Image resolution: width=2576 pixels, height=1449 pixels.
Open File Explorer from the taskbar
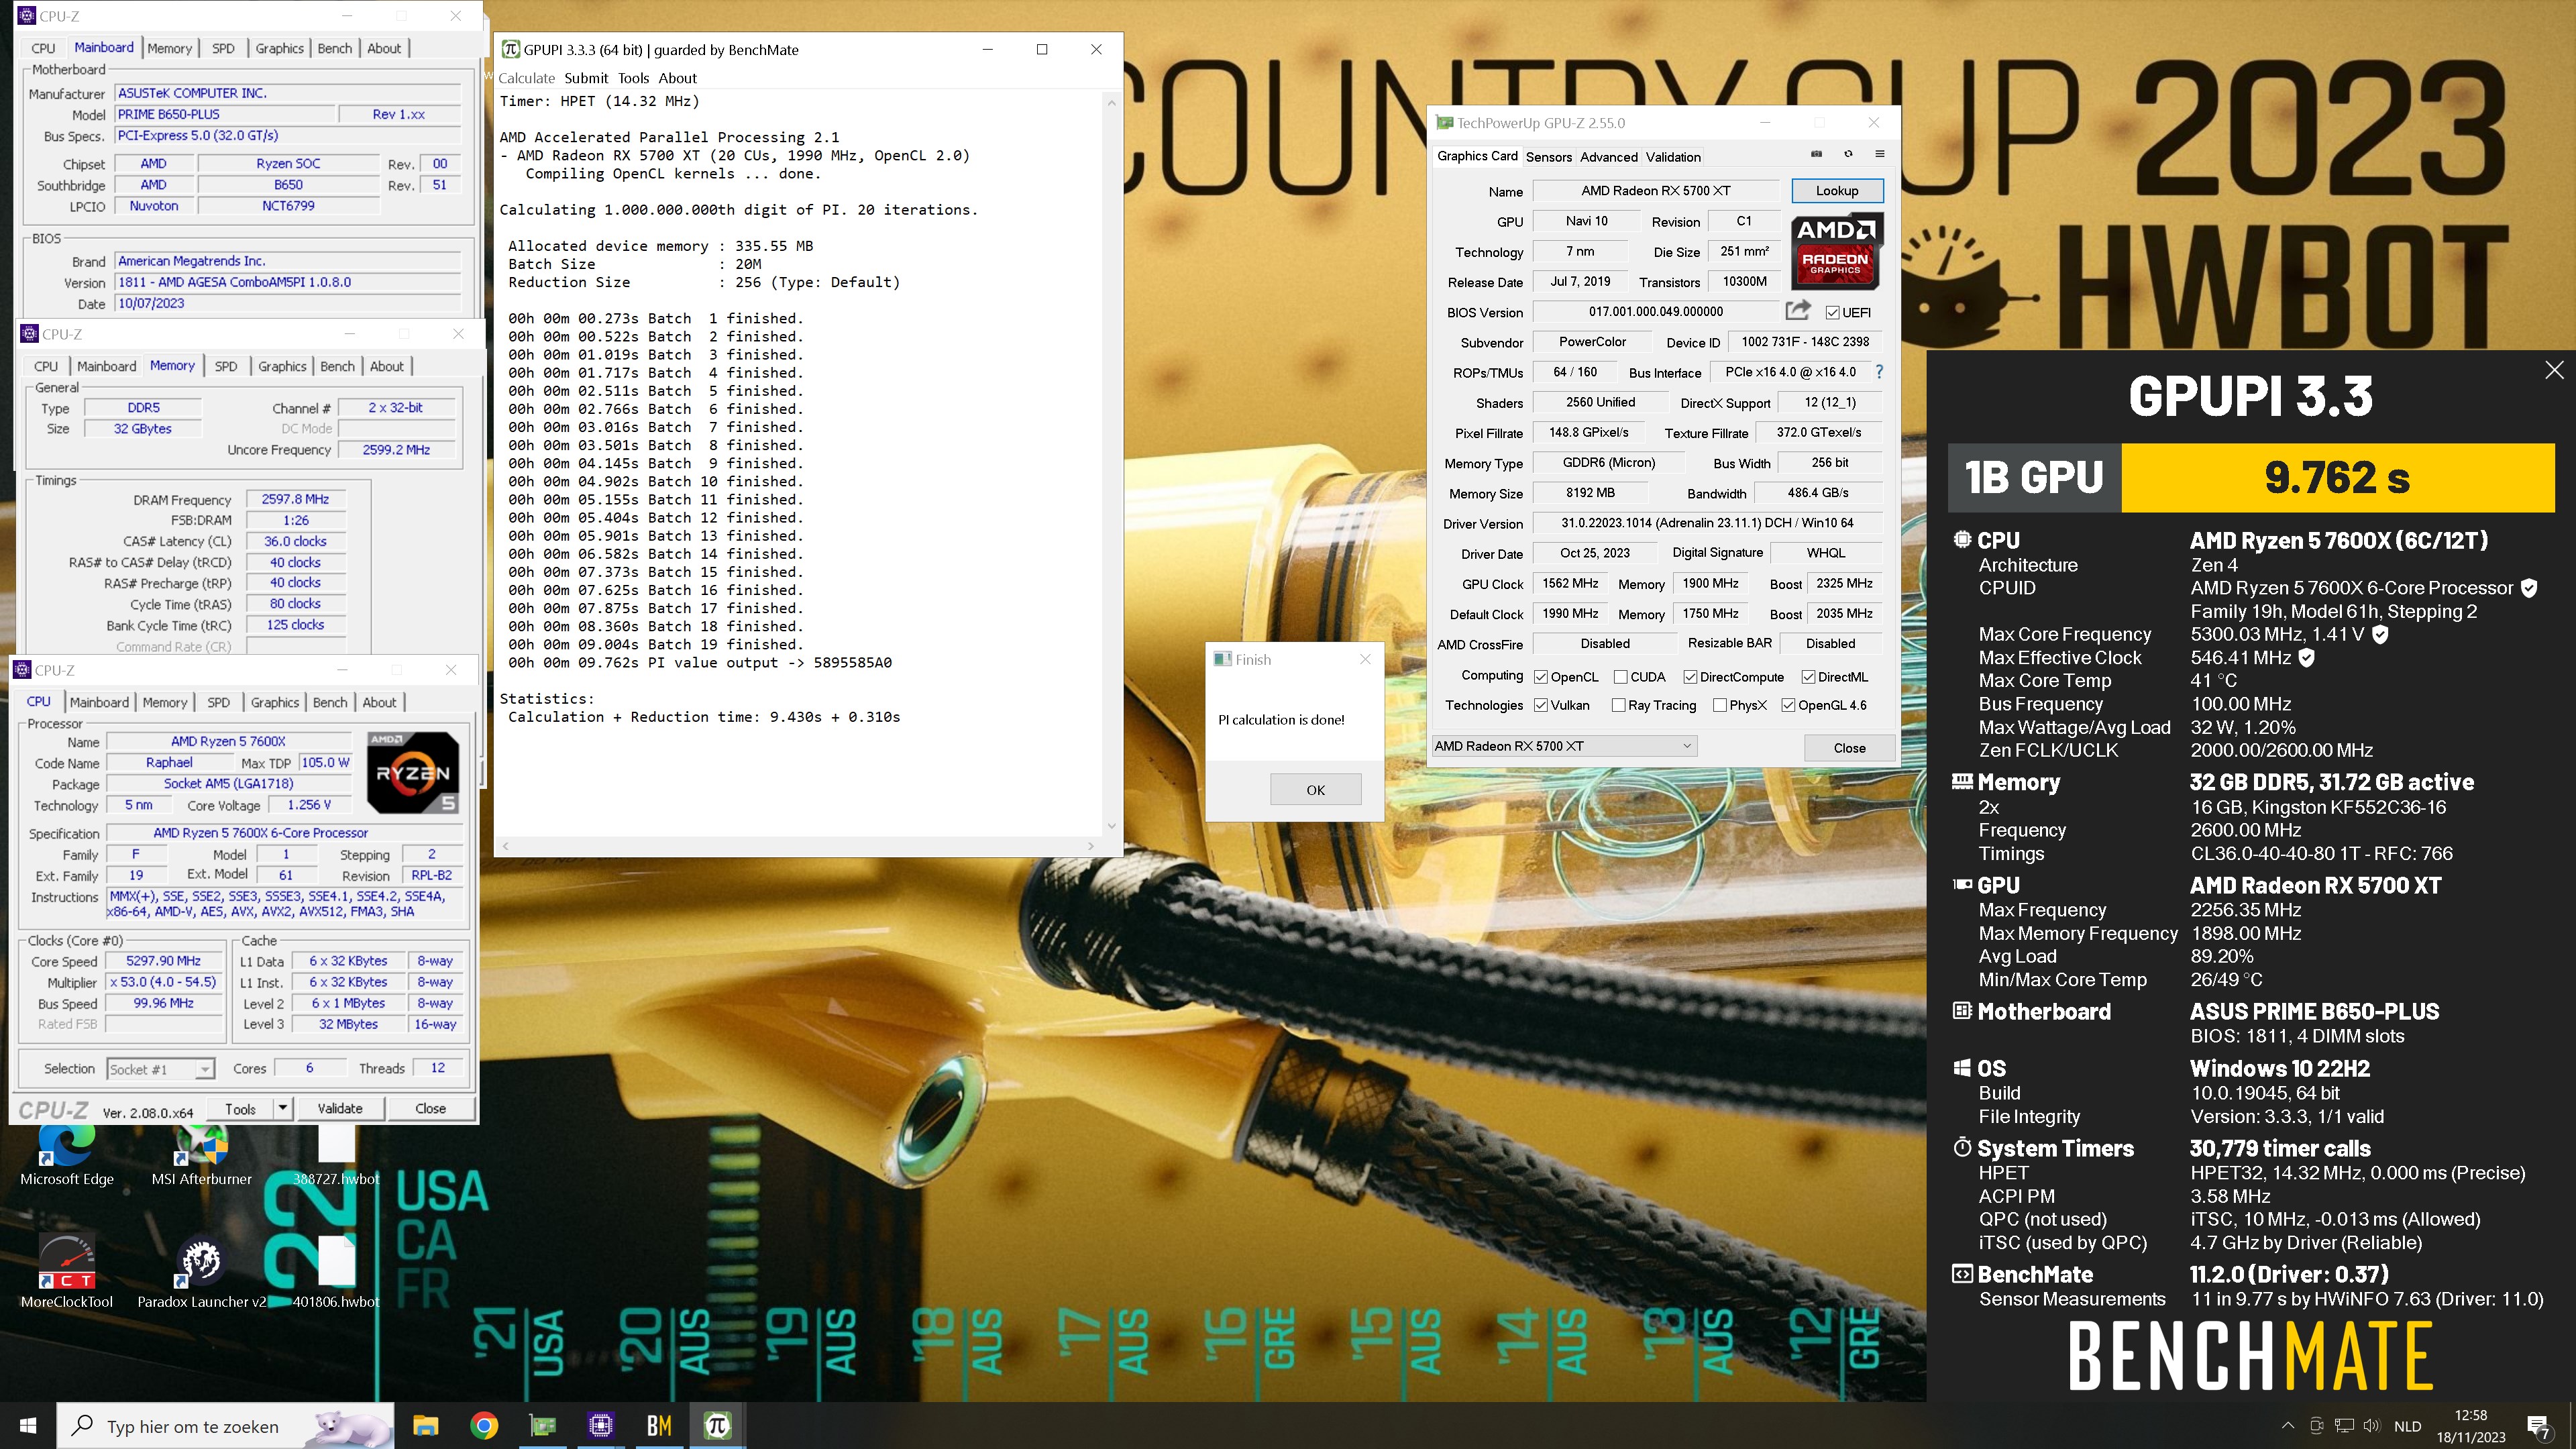tap(426, 1425)
